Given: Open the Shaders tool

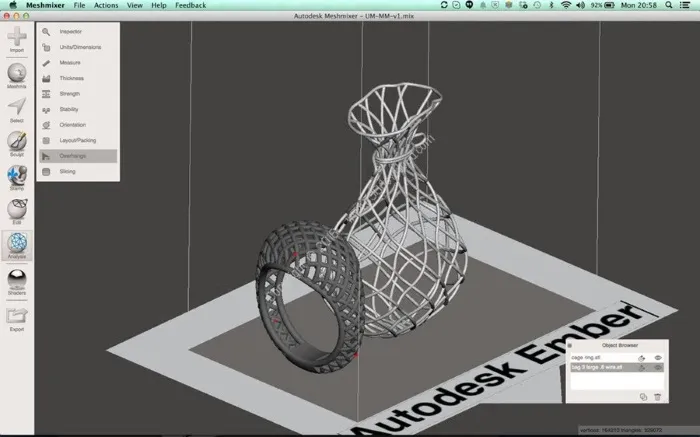Looking at the screenshot, I should click(x=17, y=282).
